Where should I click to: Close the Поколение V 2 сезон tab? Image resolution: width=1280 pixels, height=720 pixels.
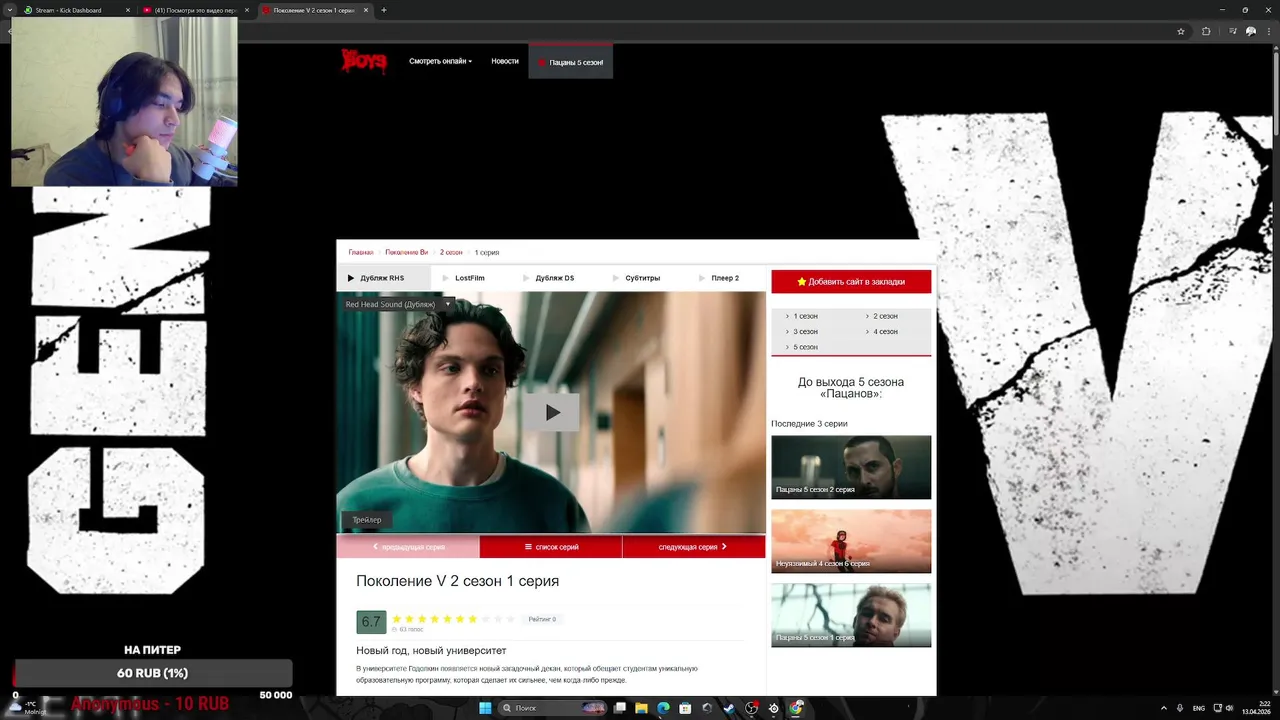click(366, 10)
